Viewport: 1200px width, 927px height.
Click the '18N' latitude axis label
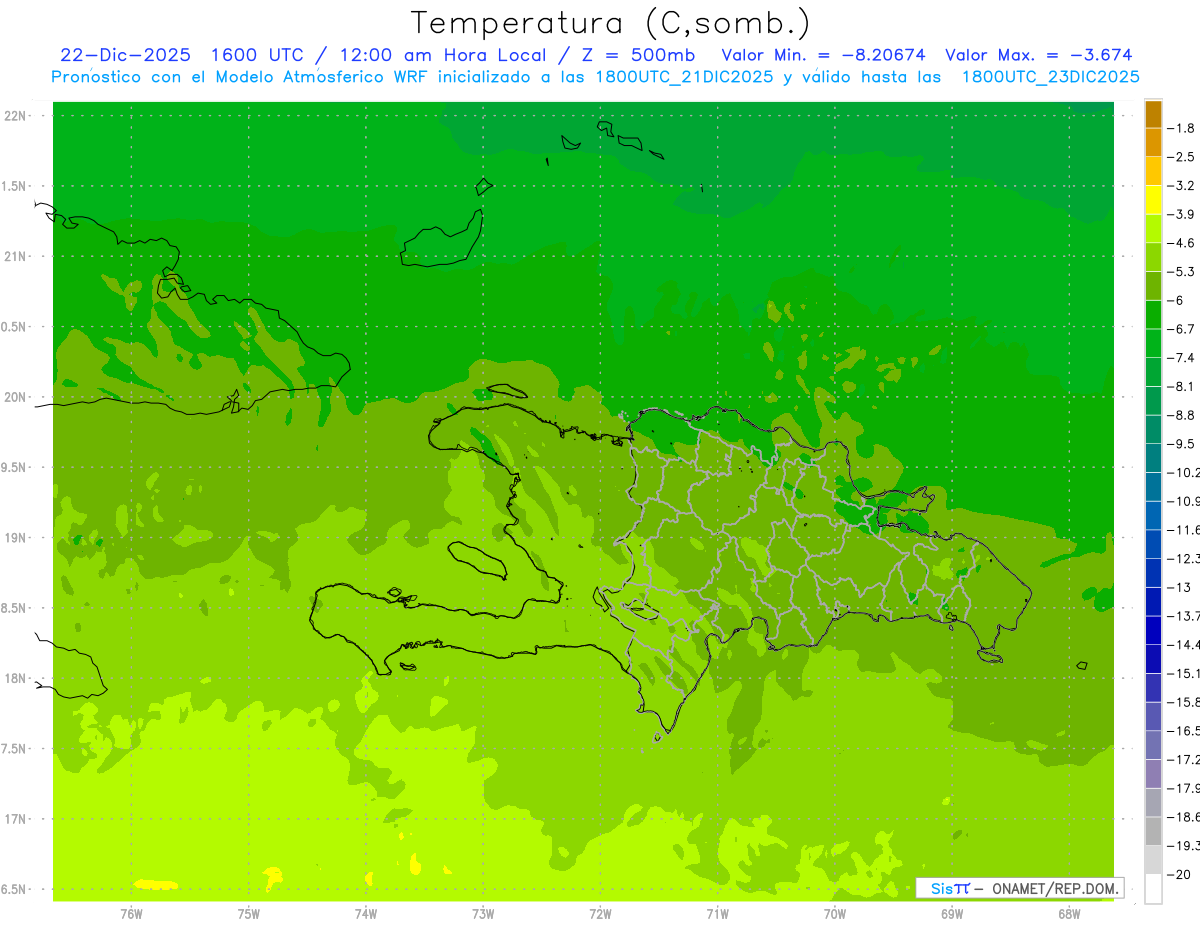click(x=14, y=678)
